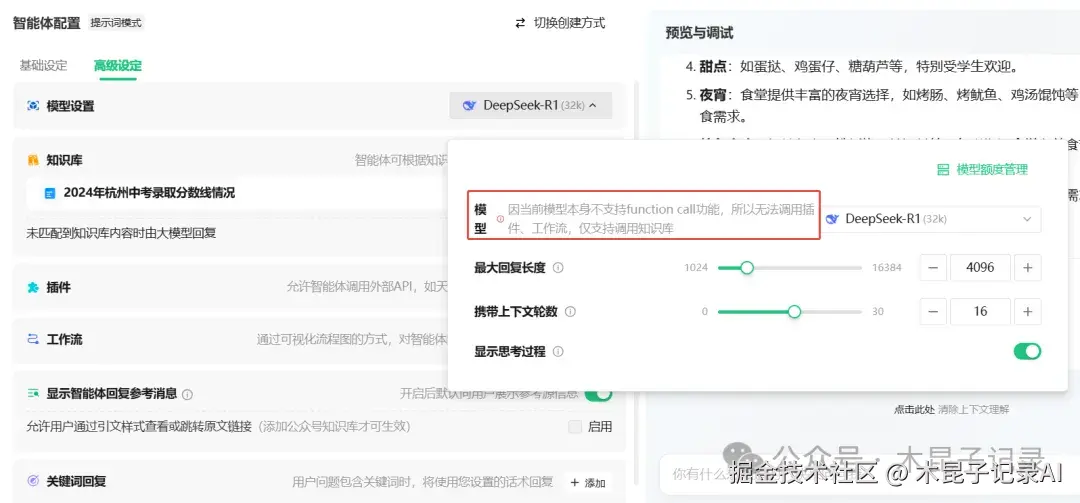Click the 最大回复长度 slider handle
Viewport: 1080px width, 503px height.
pos(747,267)
